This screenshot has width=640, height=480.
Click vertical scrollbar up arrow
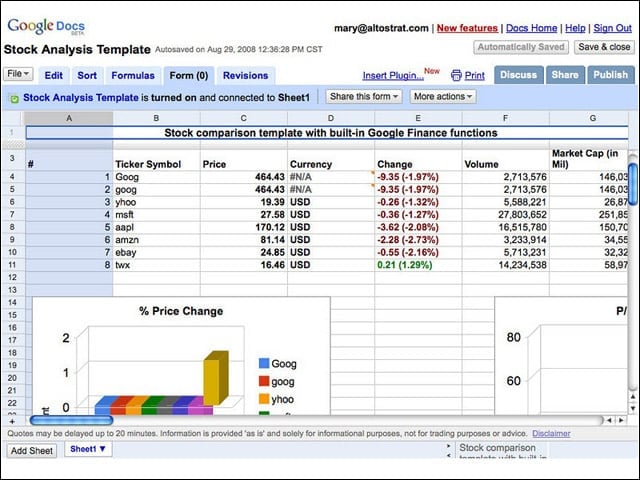click(x=633, y=396)
